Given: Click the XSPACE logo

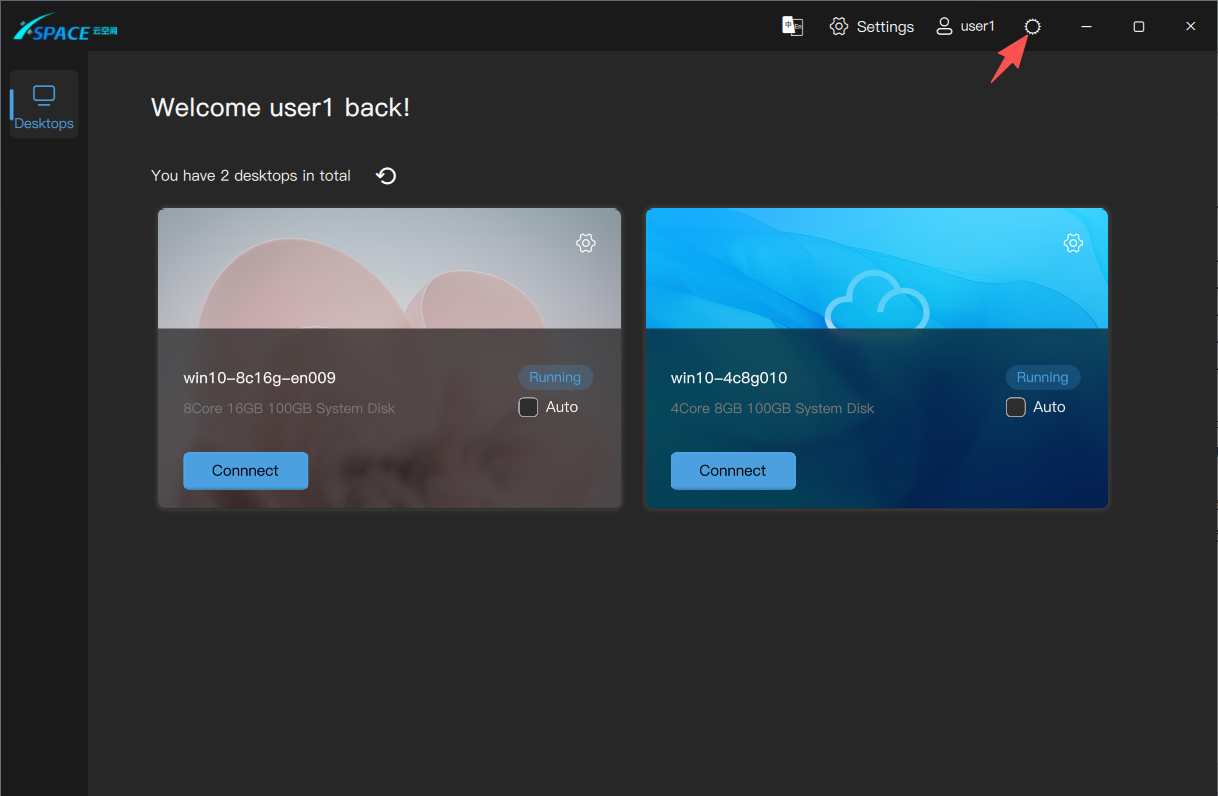Looking at the screenshot, I should pyautogui.click(x=65, y=27).
